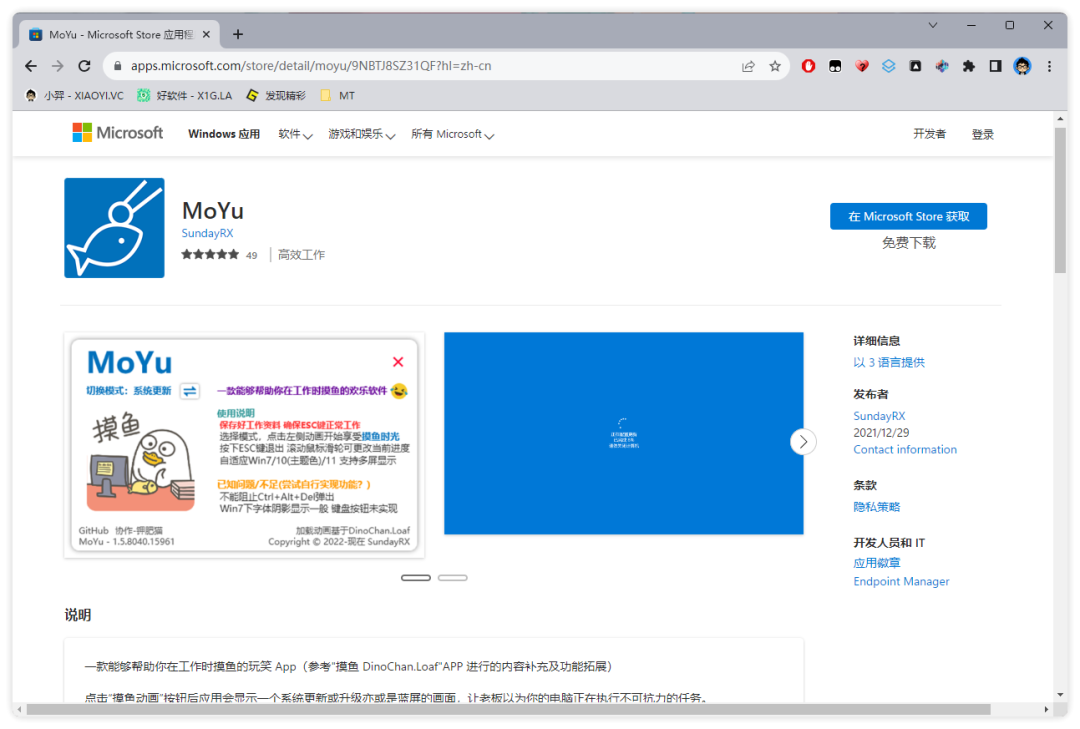Click the black mask extension icon
This screenshot has width=1080, height=729.
tap(835, 66)
